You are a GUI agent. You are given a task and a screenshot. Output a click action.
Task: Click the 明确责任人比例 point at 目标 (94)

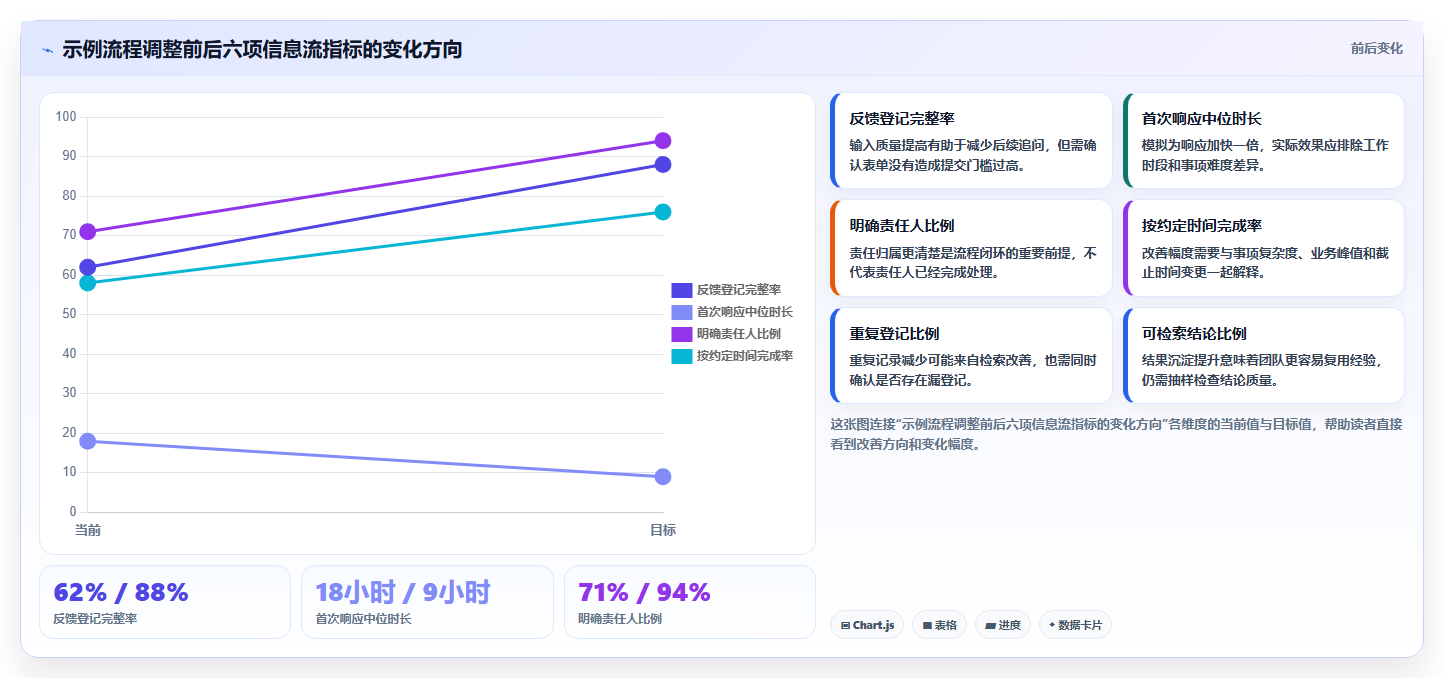click(663, 141)
